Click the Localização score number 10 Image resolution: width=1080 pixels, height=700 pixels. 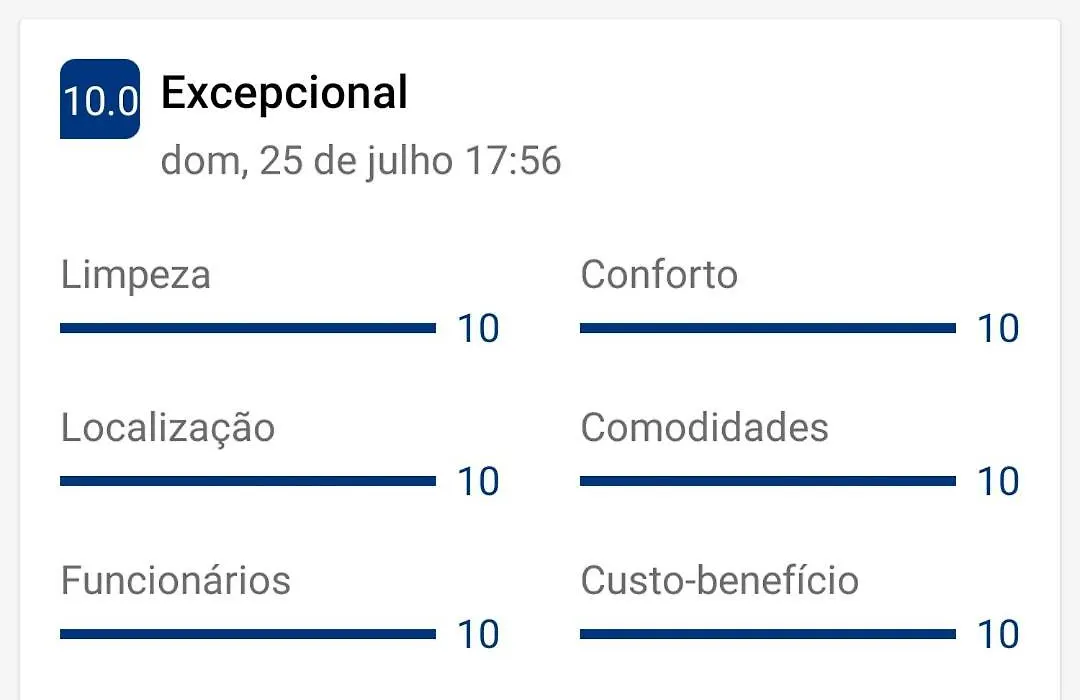pyautogui.click(x=479, y=482)
